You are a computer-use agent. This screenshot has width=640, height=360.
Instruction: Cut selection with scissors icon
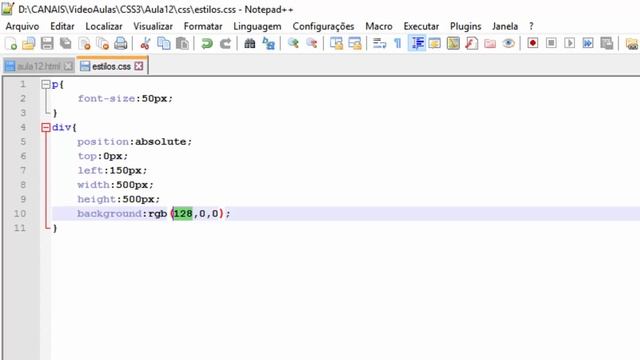[x=145, y=43]
